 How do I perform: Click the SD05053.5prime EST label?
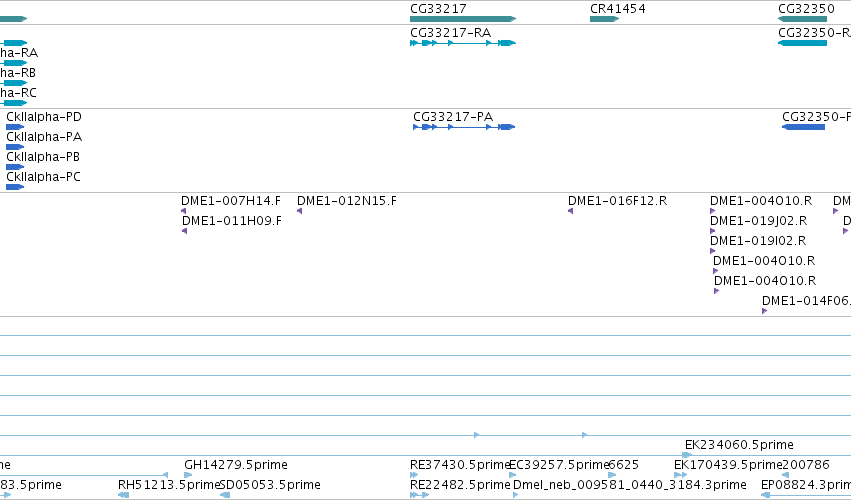point(270,485)
